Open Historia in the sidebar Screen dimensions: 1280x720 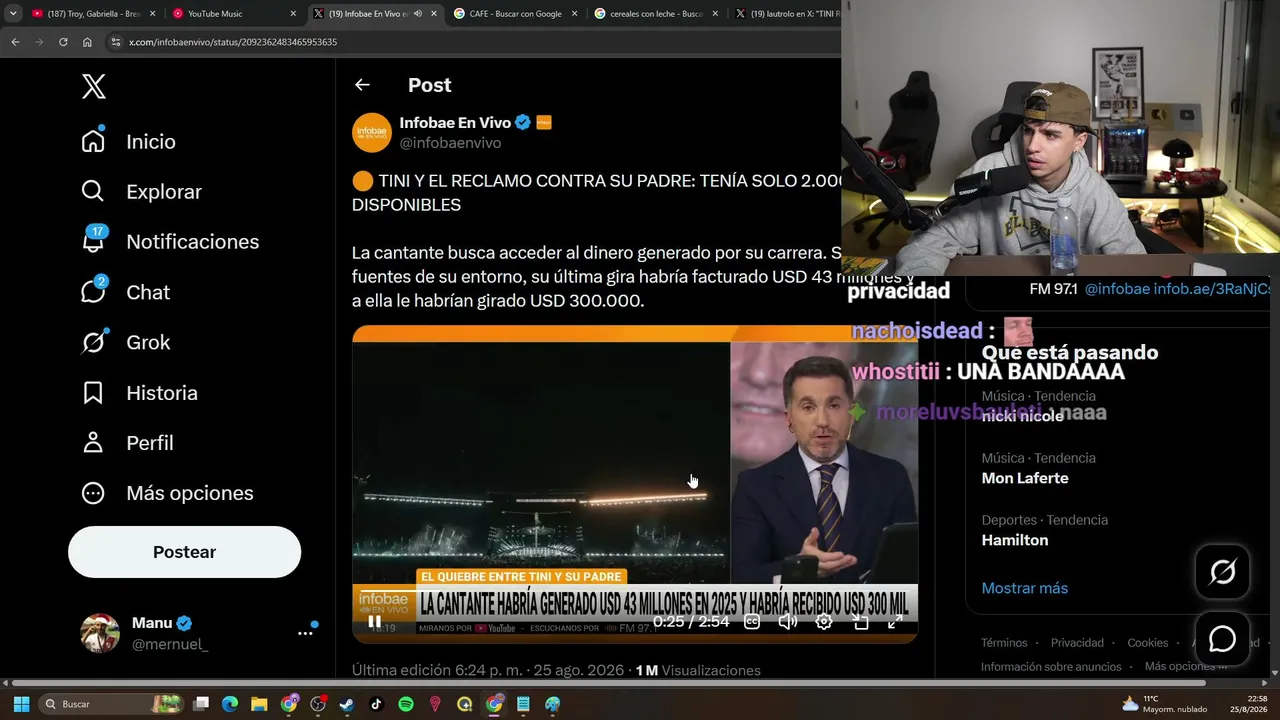coord(139,393)
